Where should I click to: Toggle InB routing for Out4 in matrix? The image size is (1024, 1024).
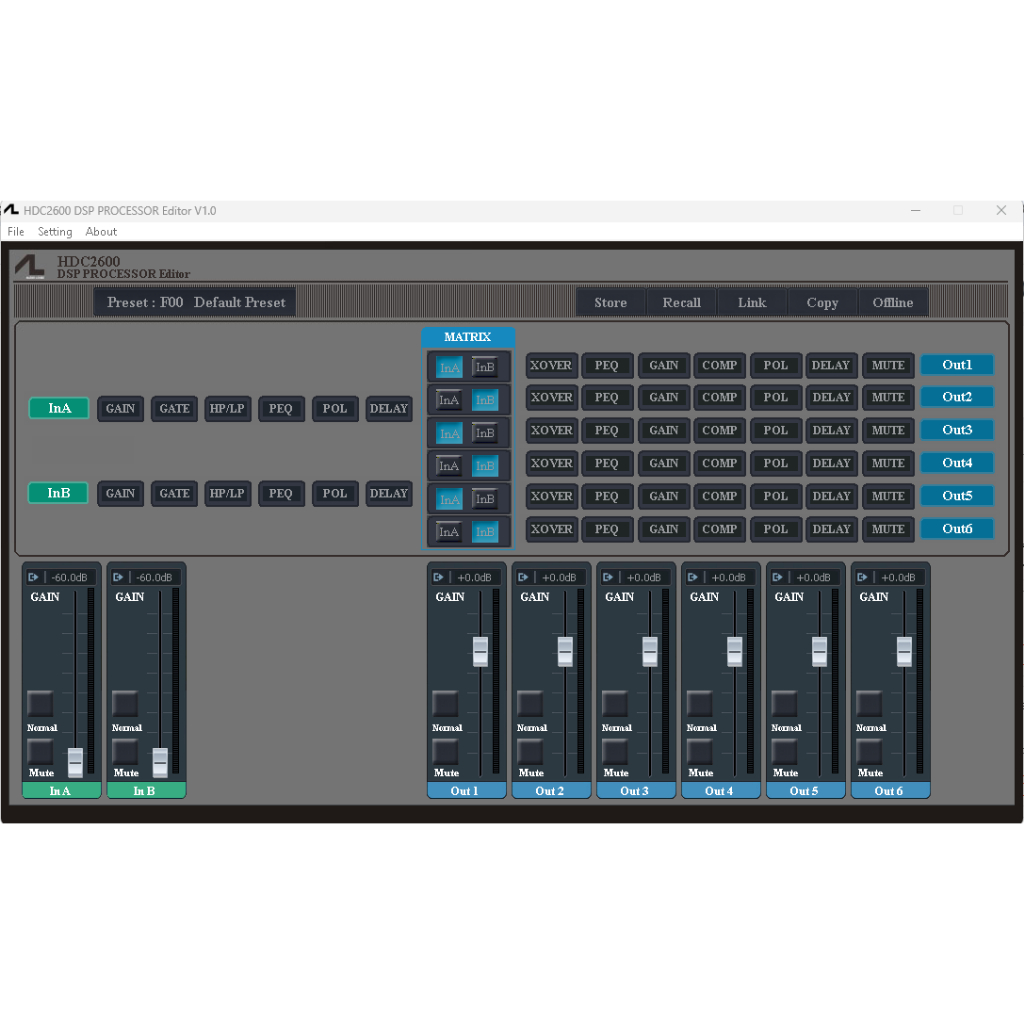point(485,466)
